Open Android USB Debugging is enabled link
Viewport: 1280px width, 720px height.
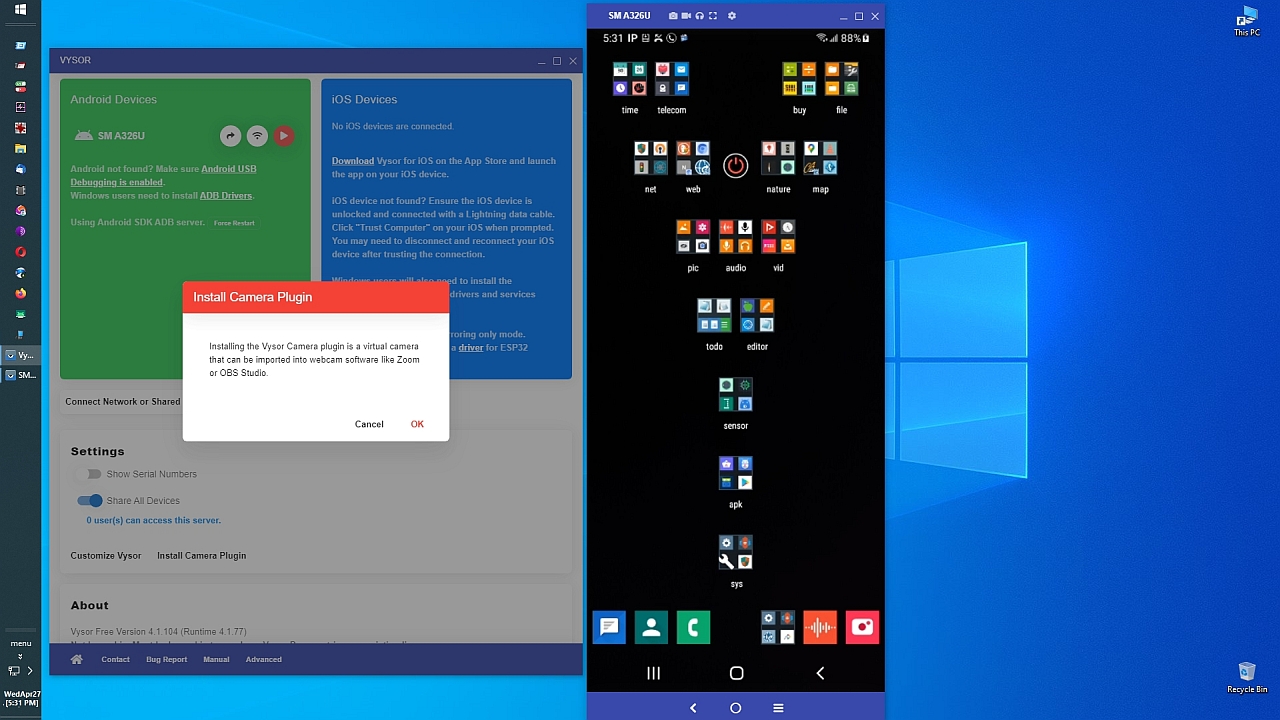163,176
